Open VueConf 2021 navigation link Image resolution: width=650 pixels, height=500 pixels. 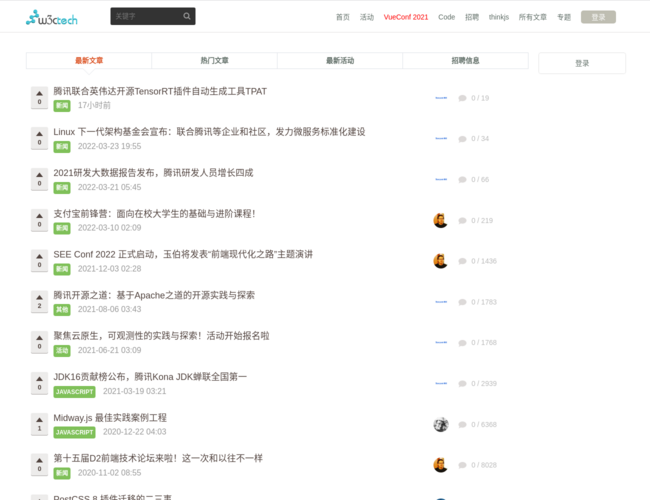coord(406,17)
